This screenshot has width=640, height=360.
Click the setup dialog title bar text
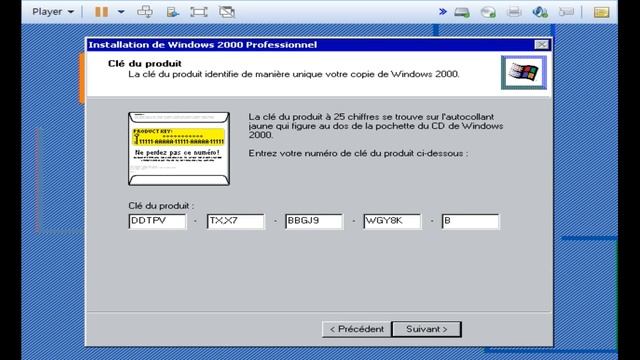coord(202,44)
